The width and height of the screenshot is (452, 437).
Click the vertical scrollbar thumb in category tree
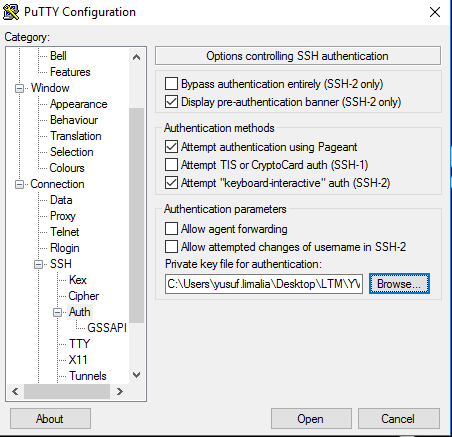click(136, 215)
